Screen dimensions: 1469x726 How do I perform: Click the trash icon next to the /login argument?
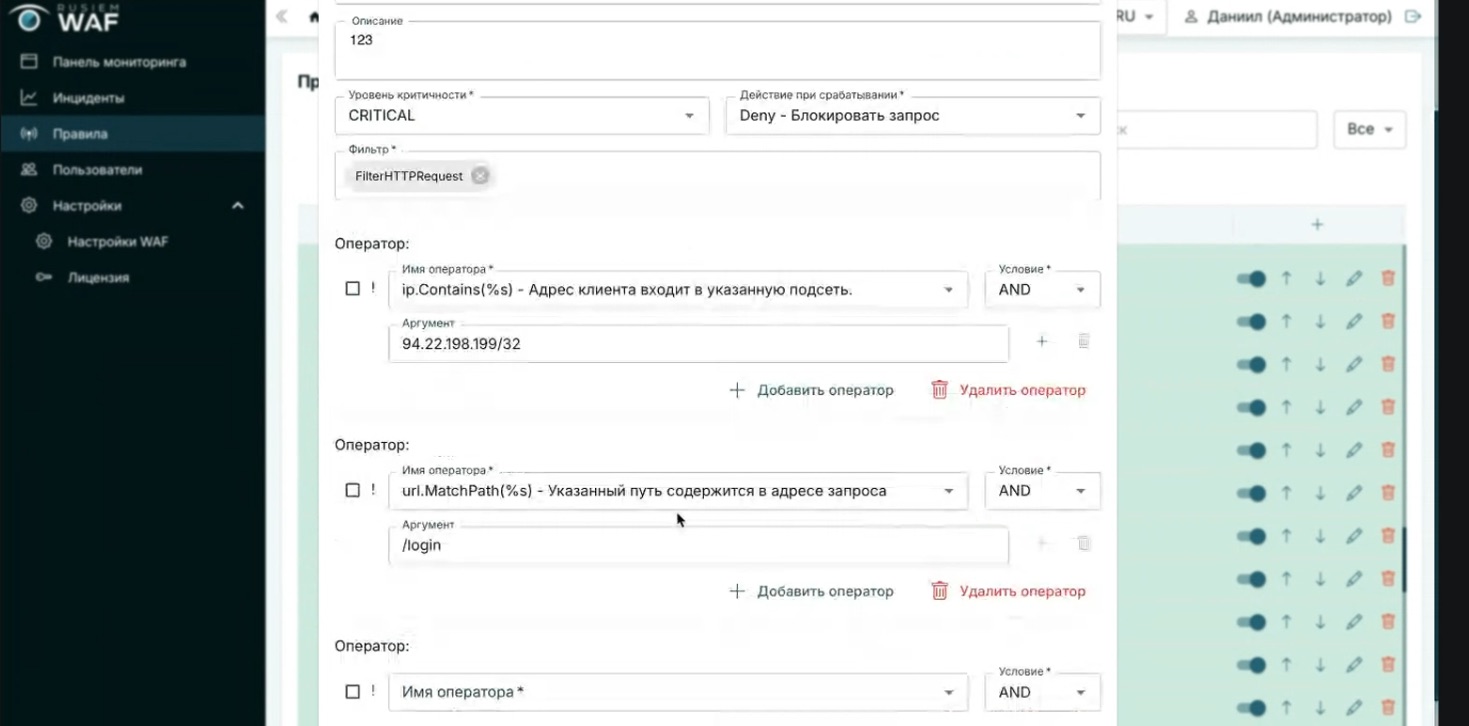[x=1083, y=543]
